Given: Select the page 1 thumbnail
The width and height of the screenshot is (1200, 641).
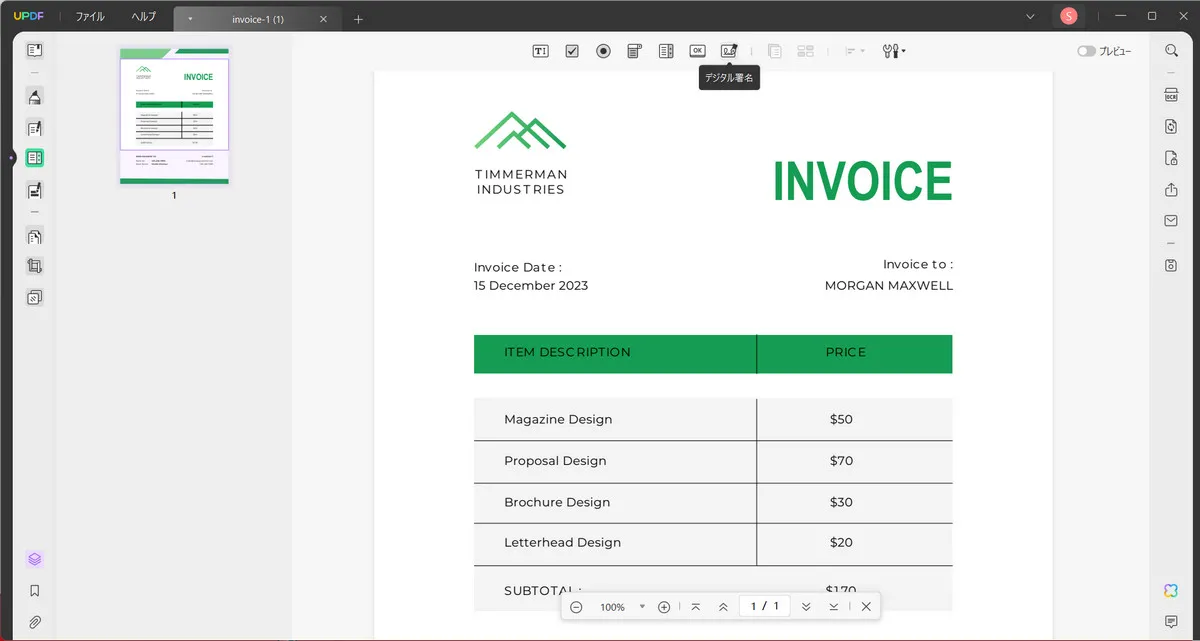Looking at the screenshot, I should click(x=174, y=116).
